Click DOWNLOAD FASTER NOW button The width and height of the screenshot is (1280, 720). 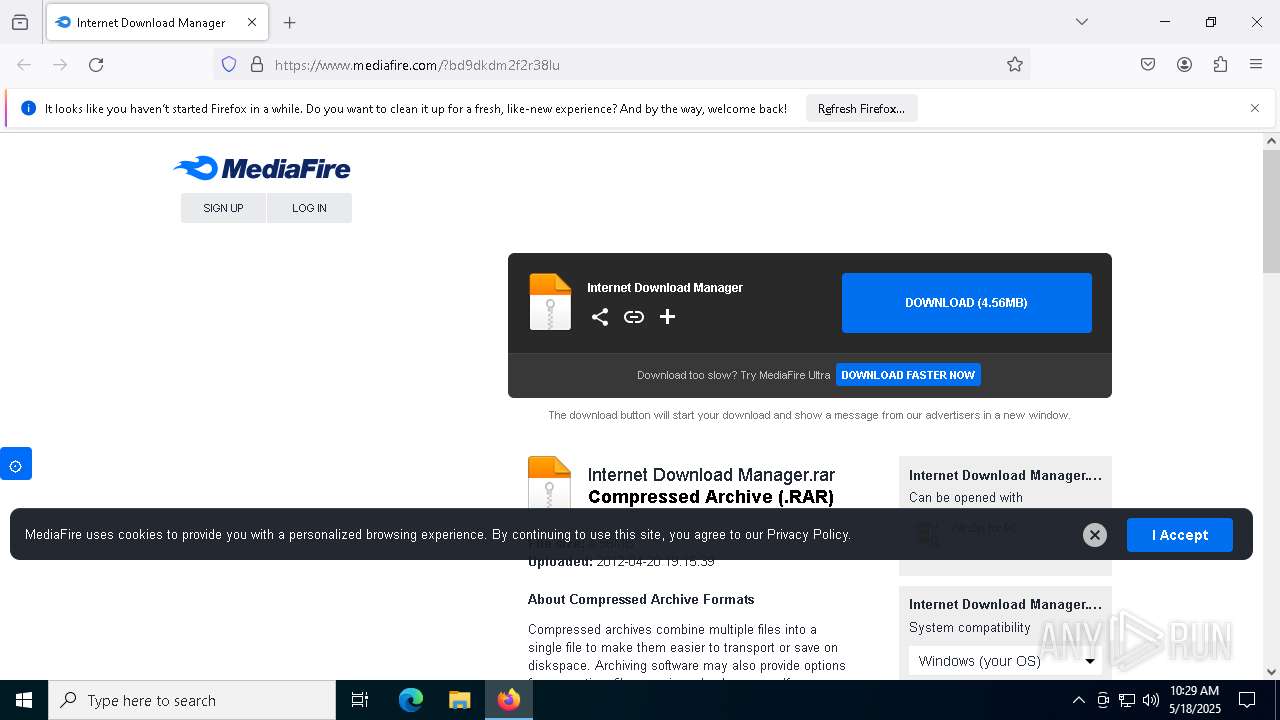pyautogui.click(x=908, y=375)
